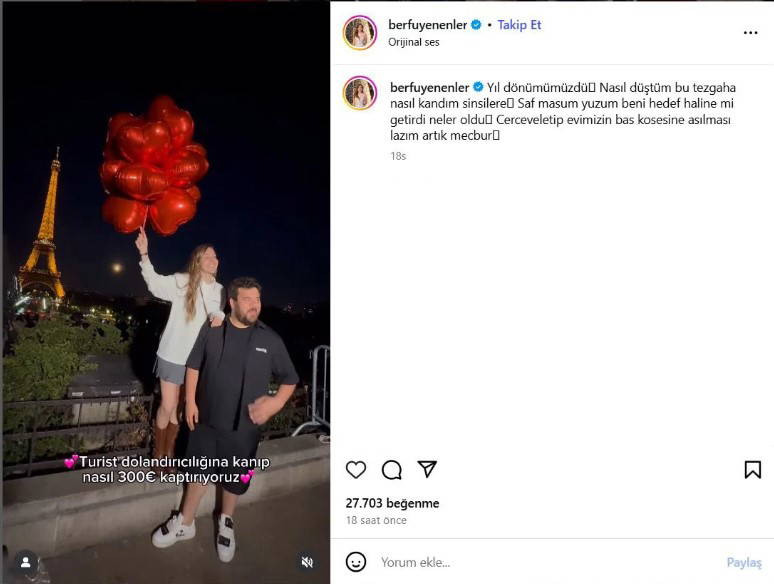Open profile picture beside the caption

tap(360, 93)
